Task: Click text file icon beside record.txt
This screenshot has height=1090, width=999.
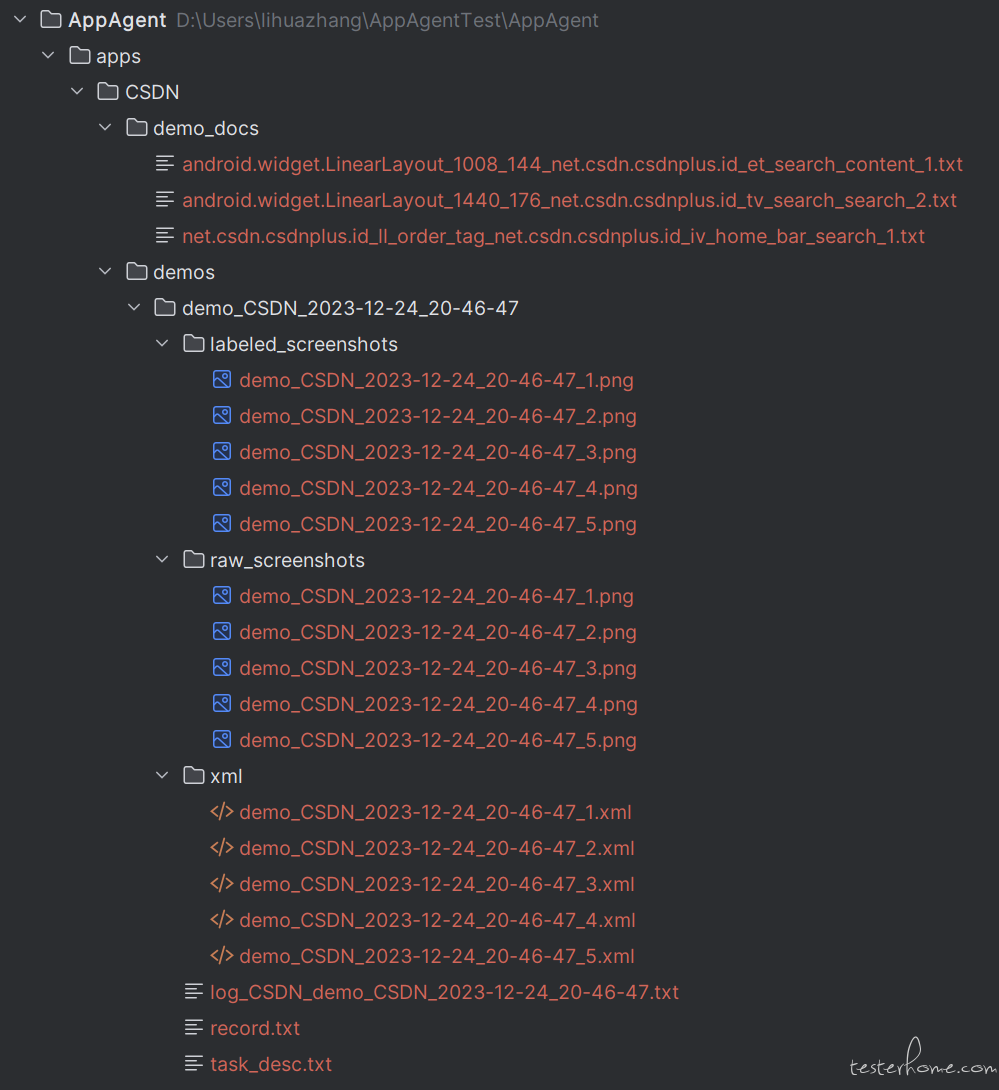Action: pyautogui.click(x=194, y=1027)
